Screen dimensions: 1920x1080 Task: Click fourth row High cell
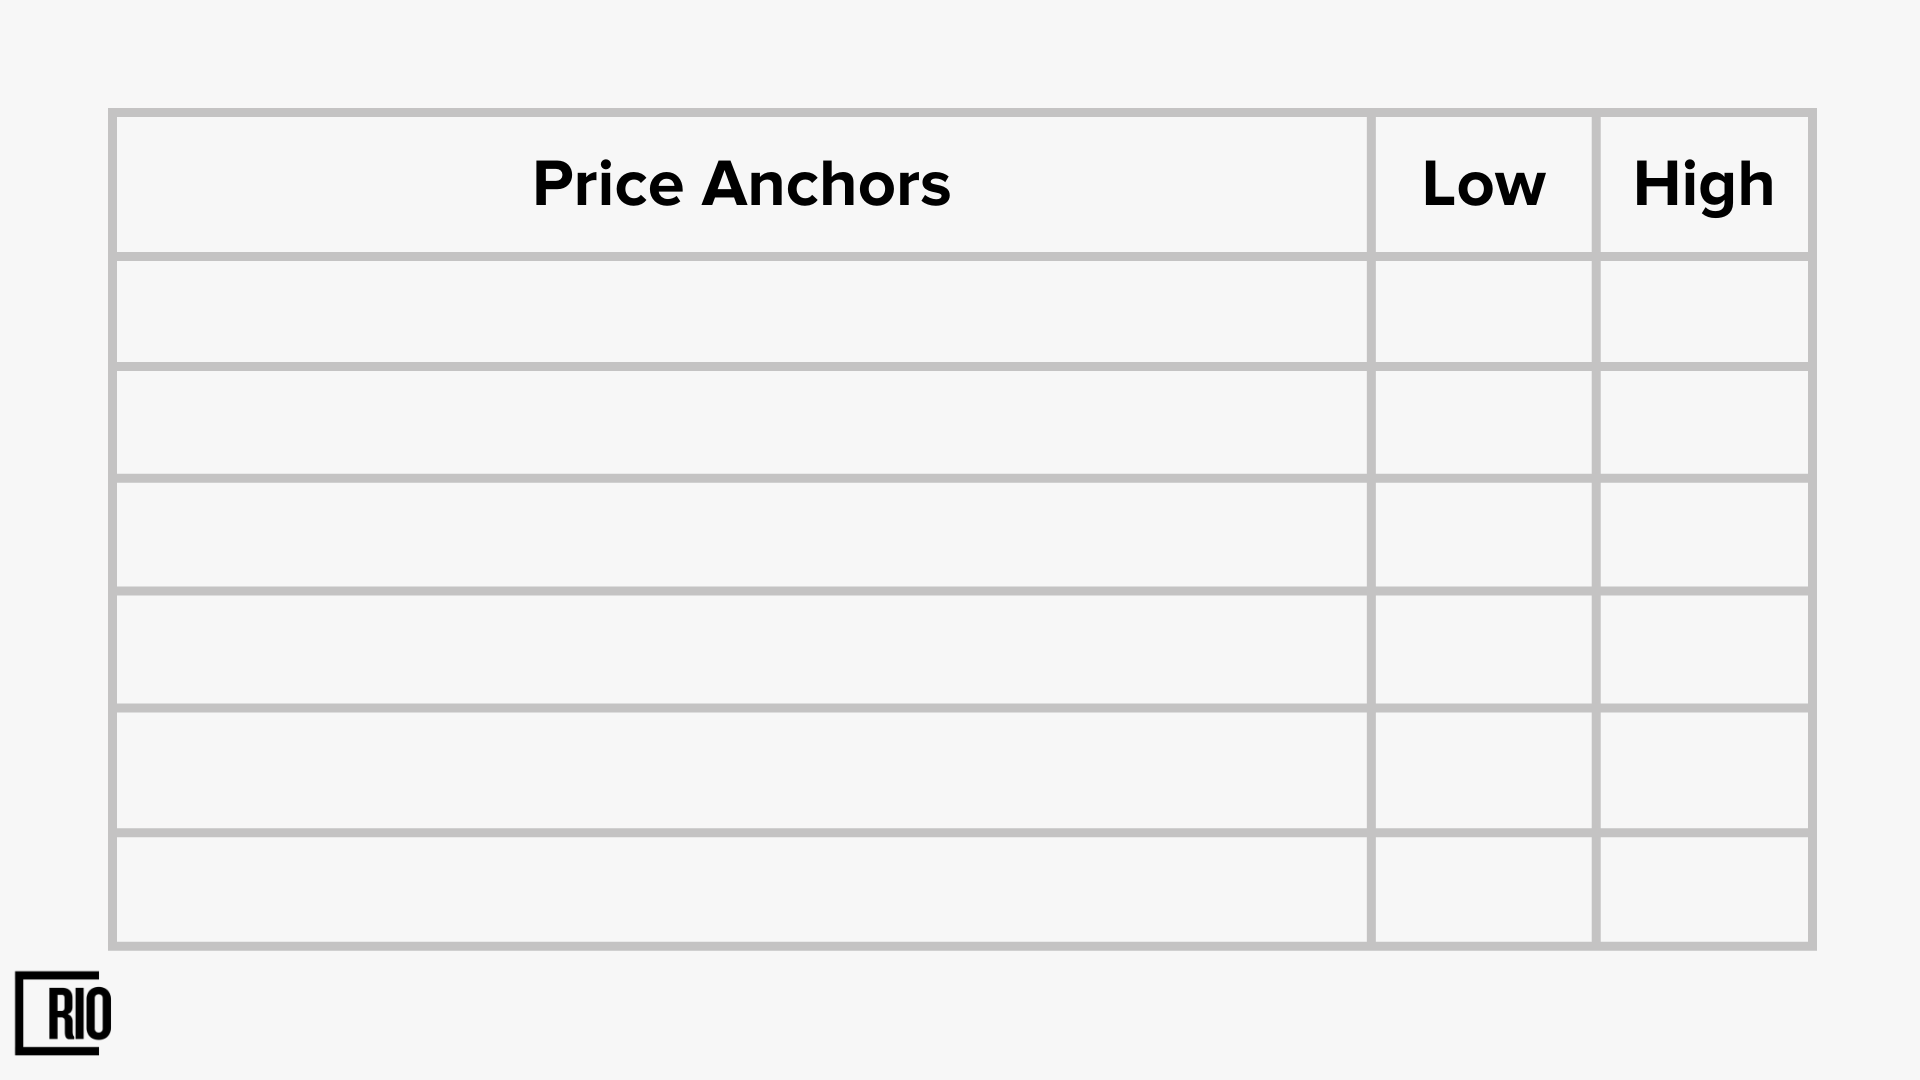pos(1704,650)
